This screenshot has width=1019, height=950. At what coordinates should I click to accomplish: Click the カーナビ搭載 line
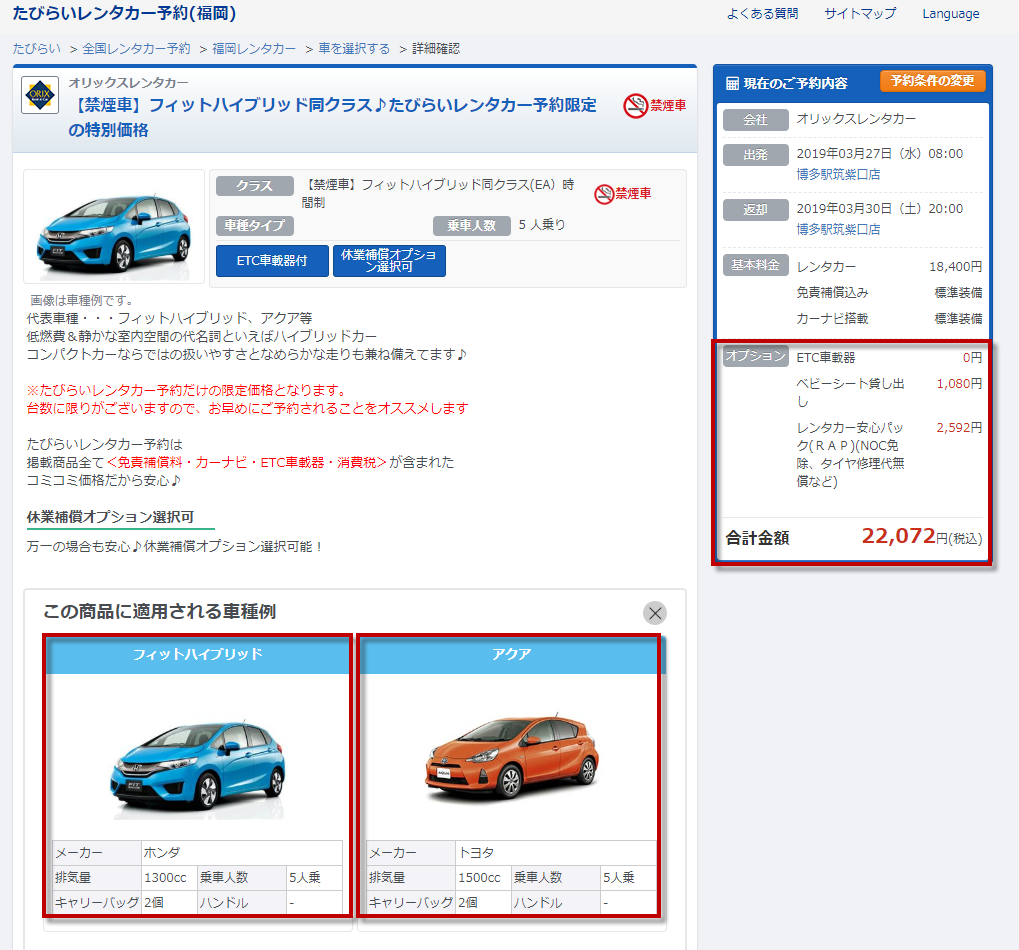[832, 318]
